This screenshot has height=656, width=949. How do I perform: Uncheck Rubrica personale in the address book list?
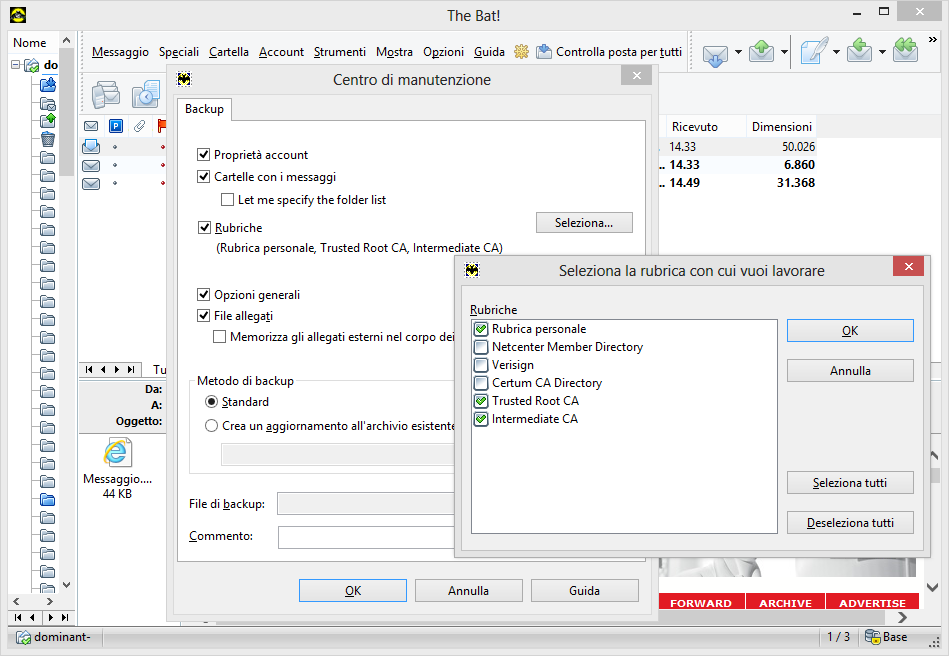(x=481, y=329)
